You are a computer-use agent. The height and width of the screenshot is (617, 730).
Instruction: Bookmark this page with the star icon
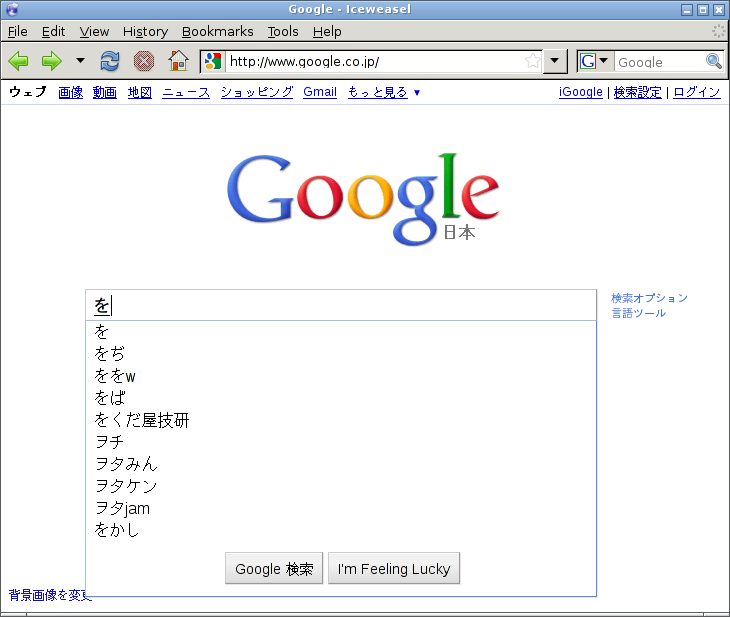(x=533, y=61)
